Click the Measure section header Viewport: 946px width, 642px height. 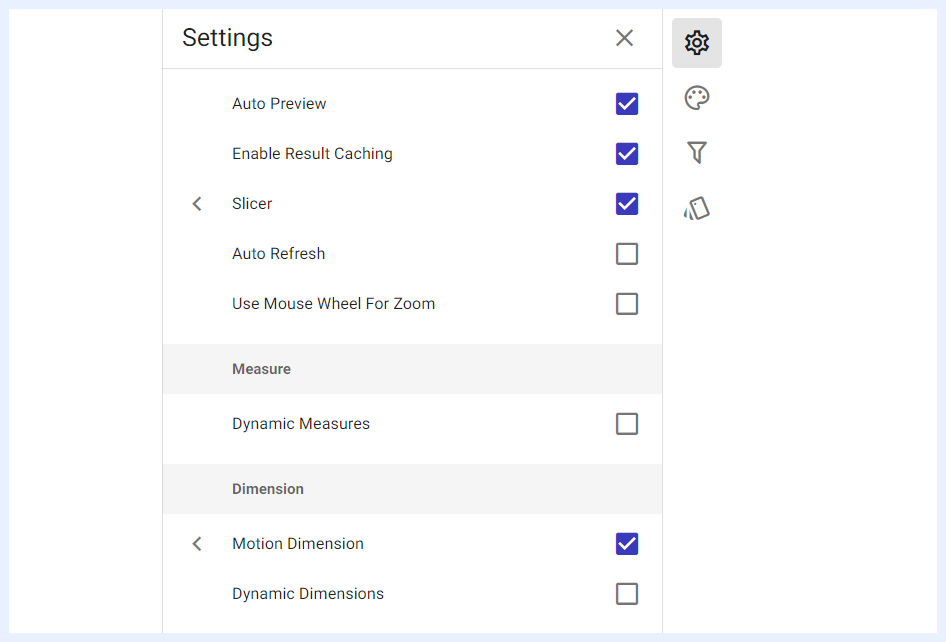coord(412,369)
